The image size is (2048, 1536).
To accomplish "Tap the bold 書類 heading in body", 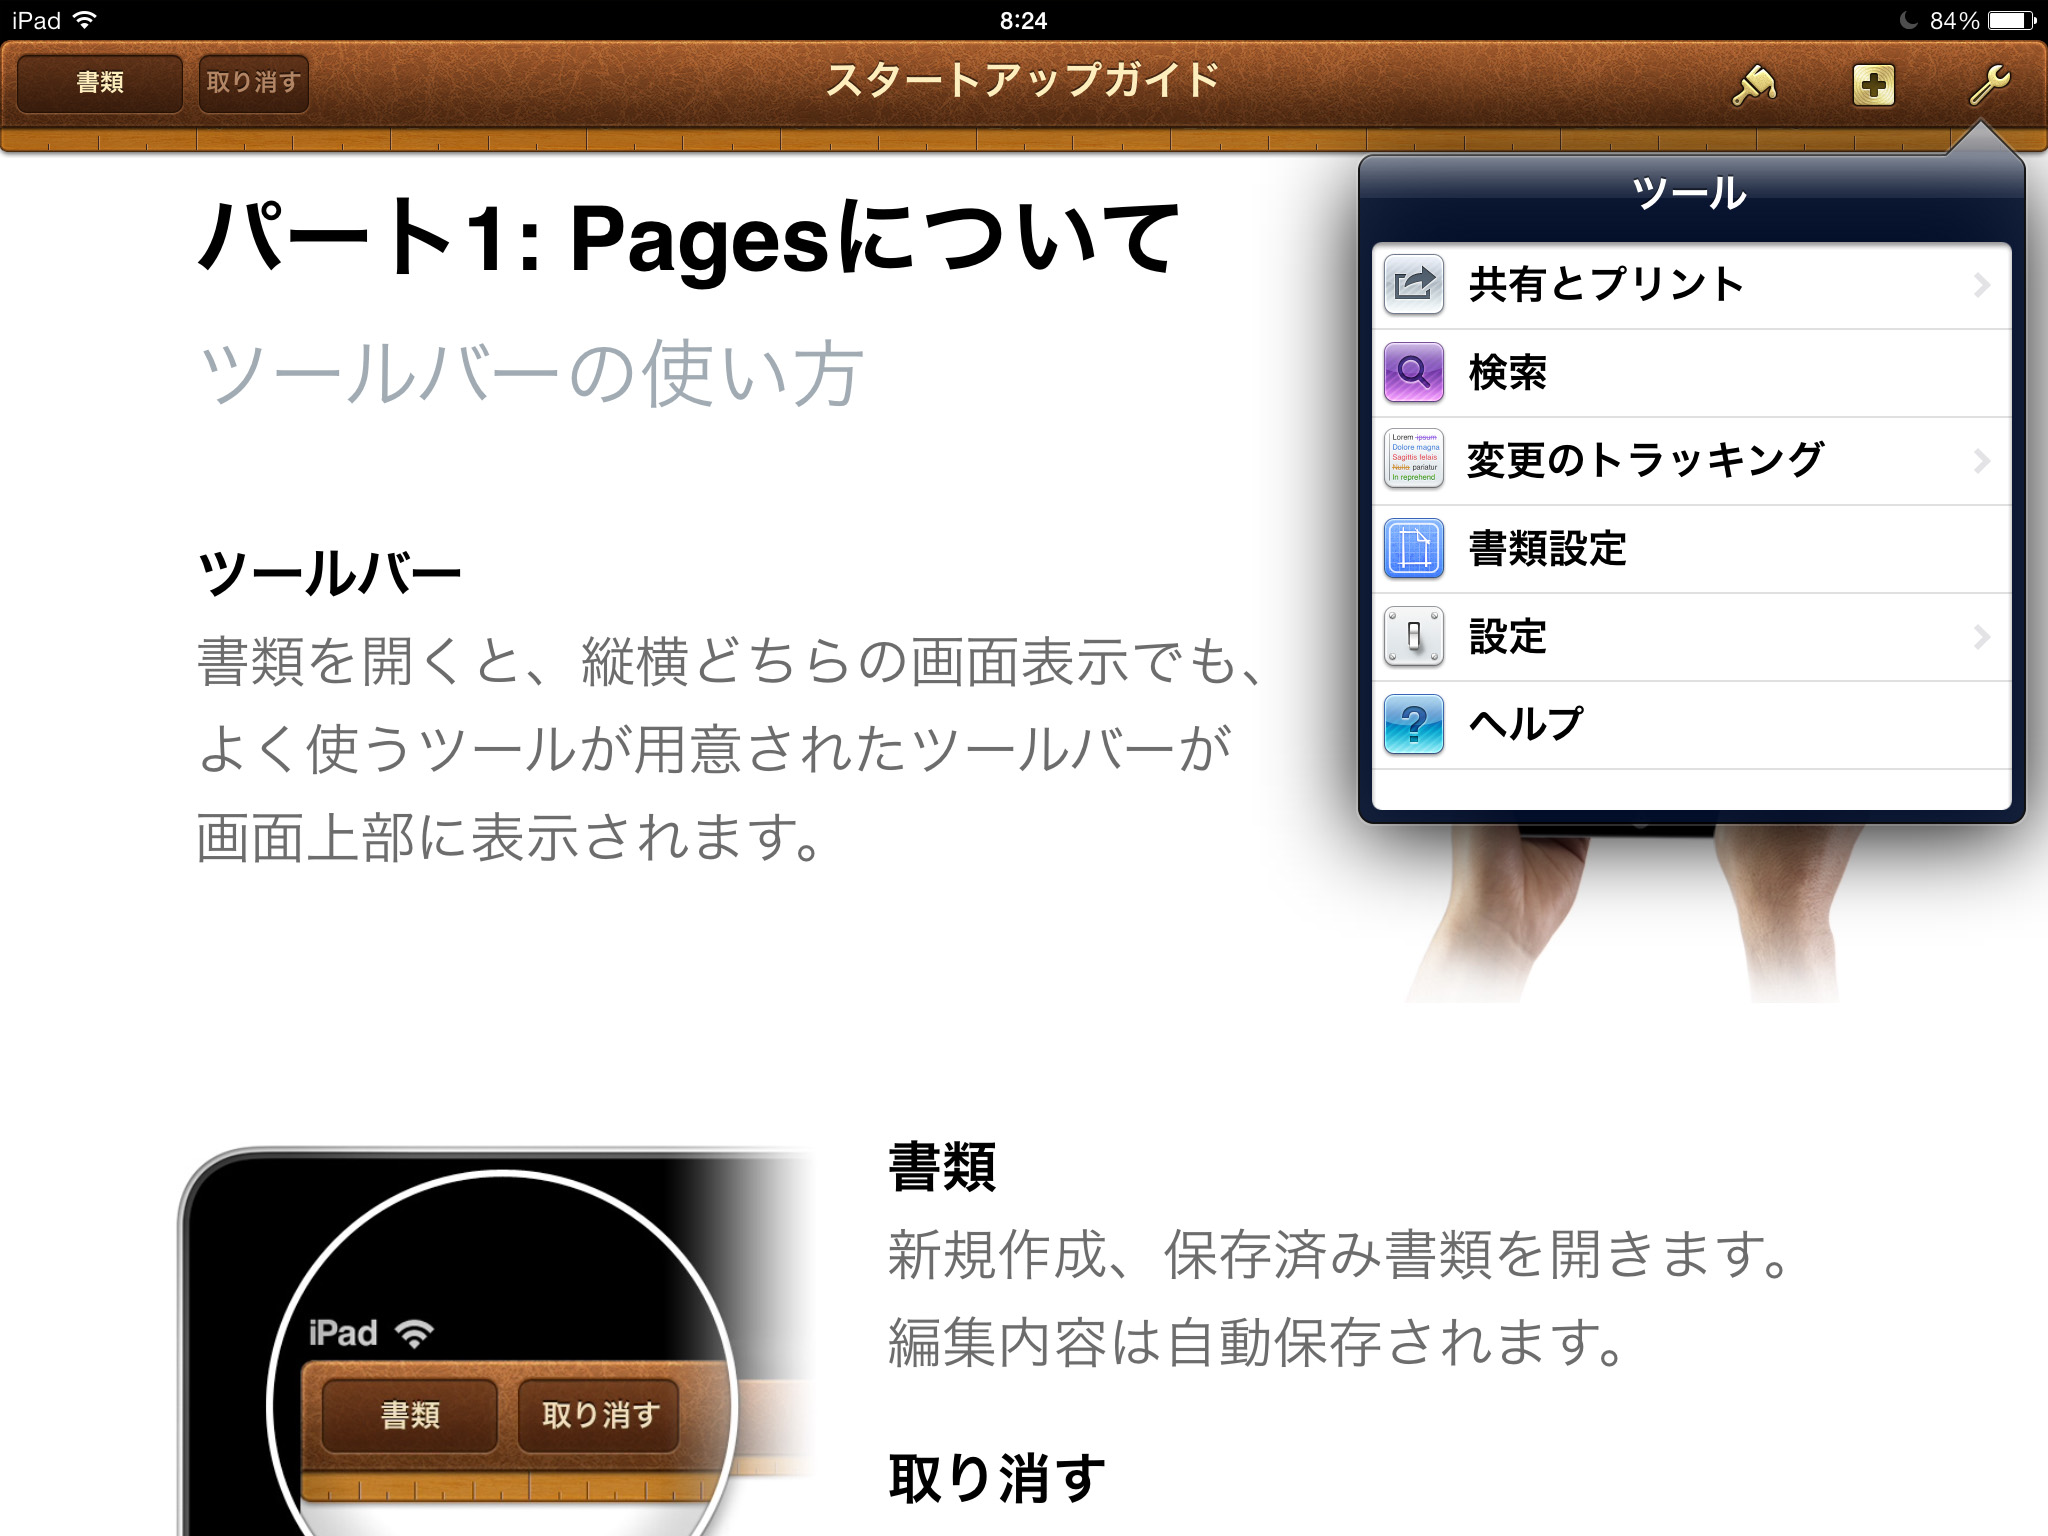I will coord(942,1167).
